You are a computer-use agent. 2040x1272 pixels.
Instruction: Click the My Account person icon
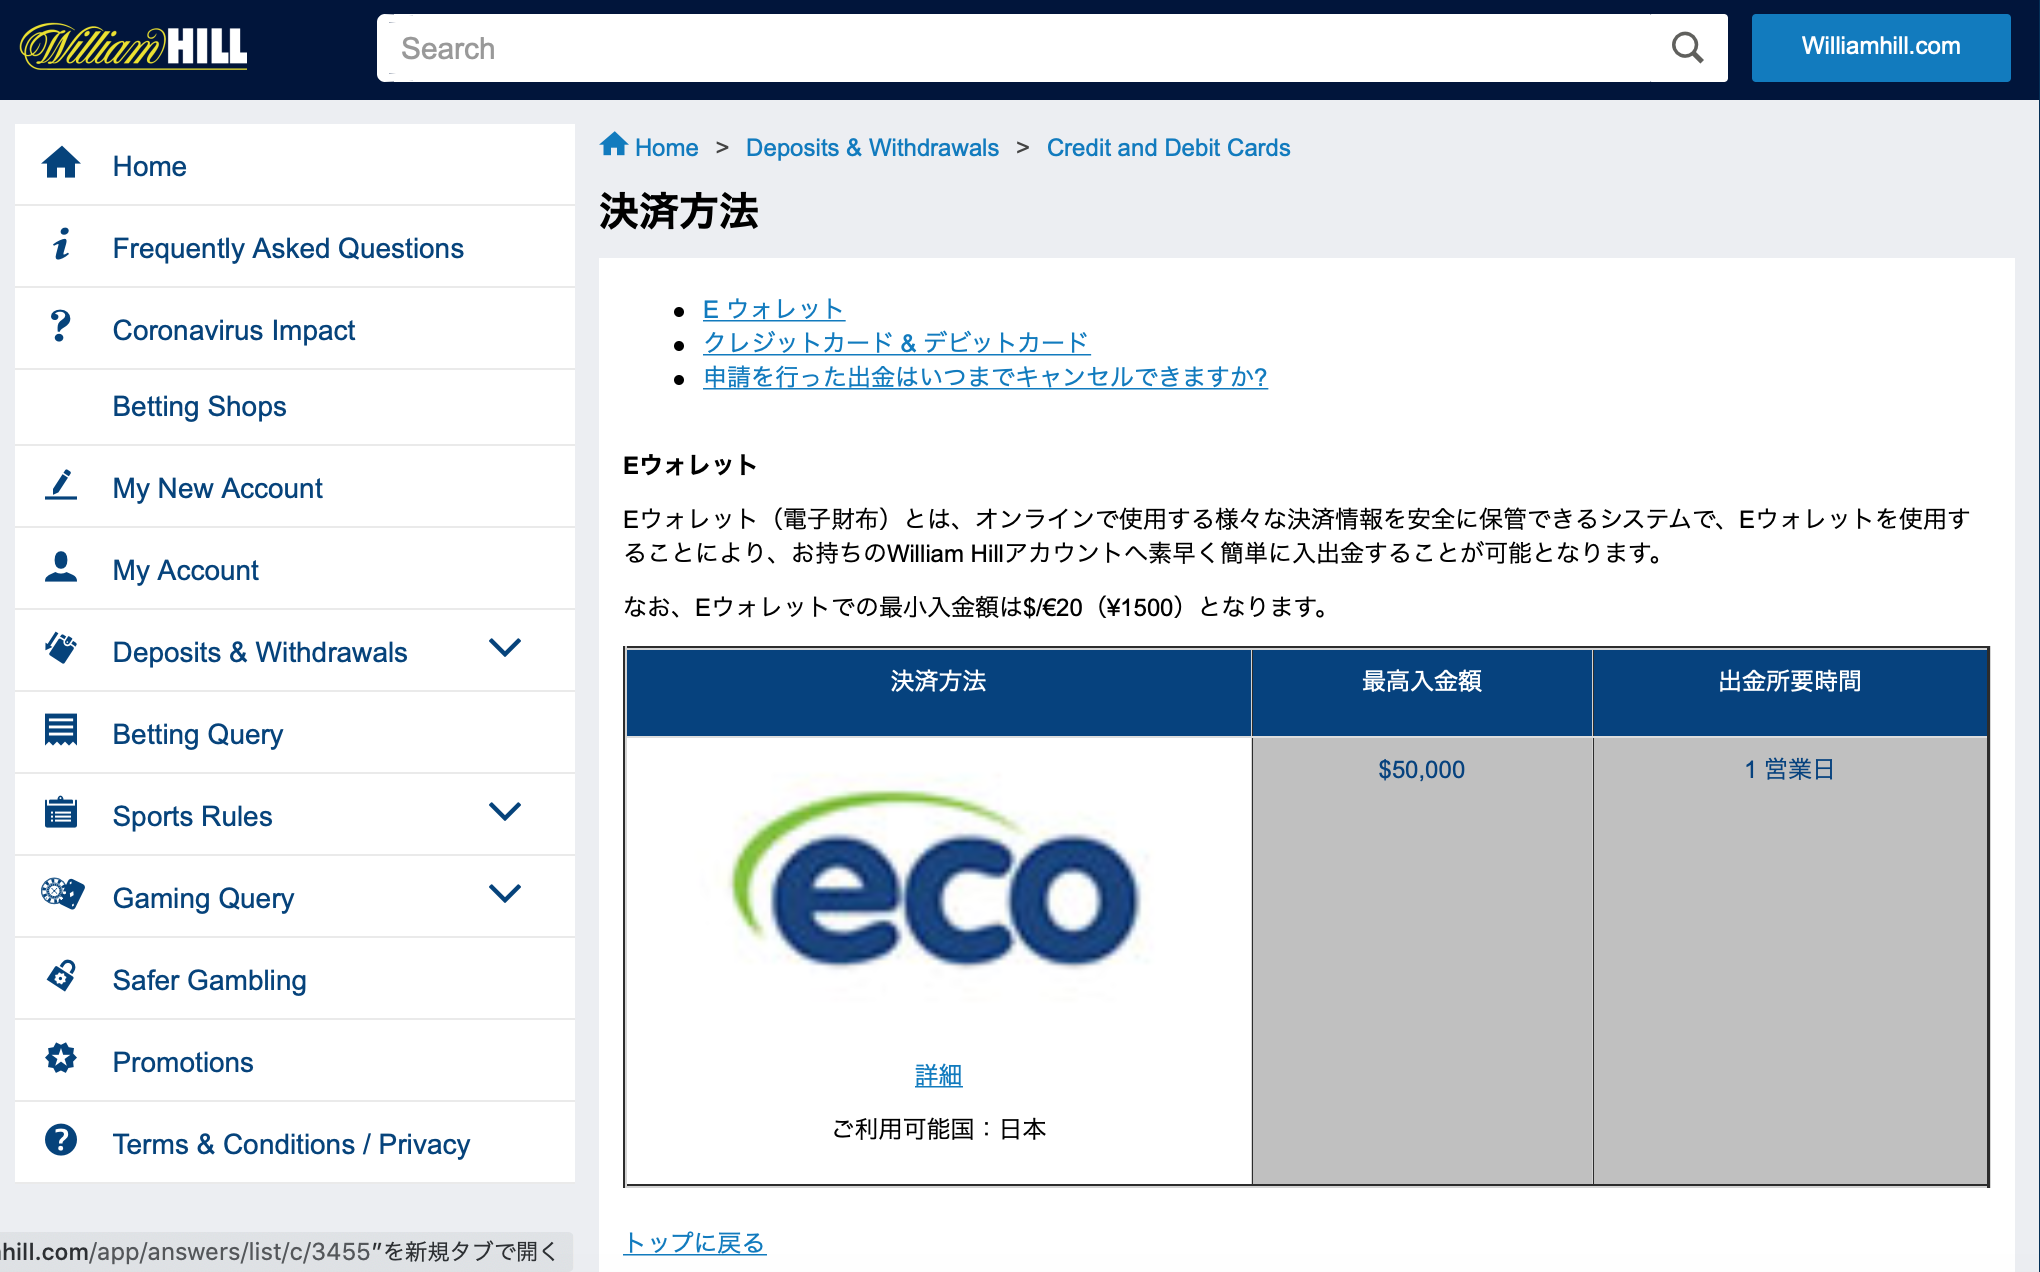[61, 567]
